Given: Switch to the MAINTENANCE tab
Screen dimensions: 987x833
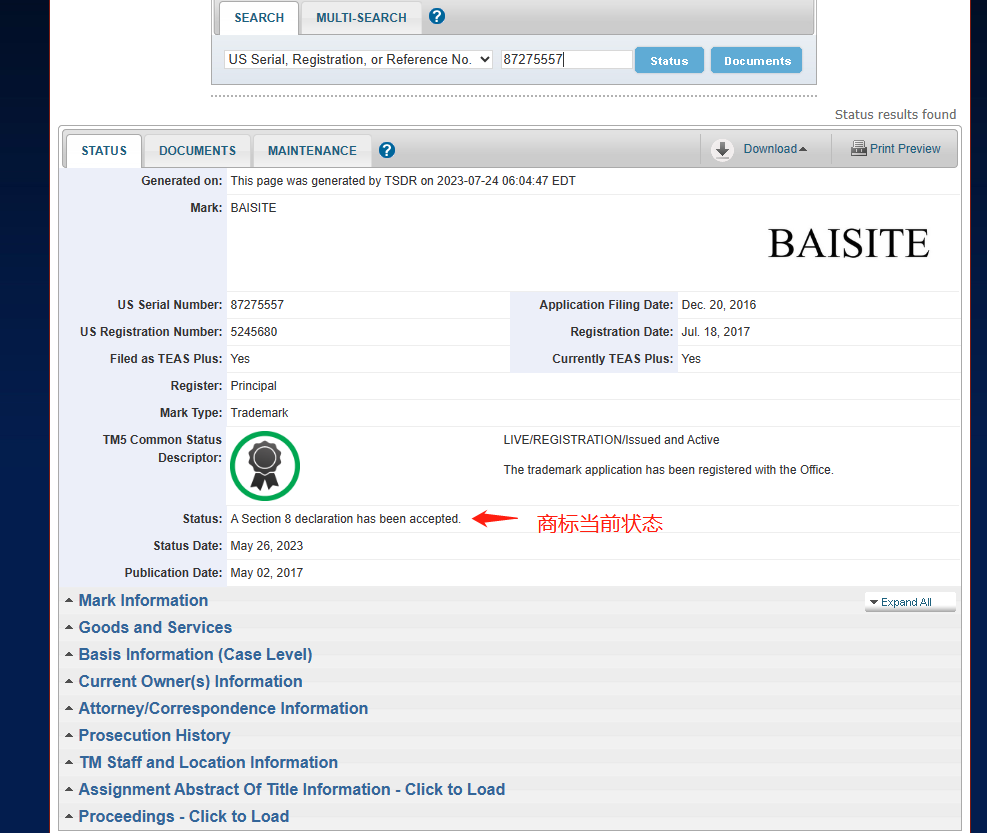Looking at the screenshot, I should pyautogui.click(x=312, y=151).
